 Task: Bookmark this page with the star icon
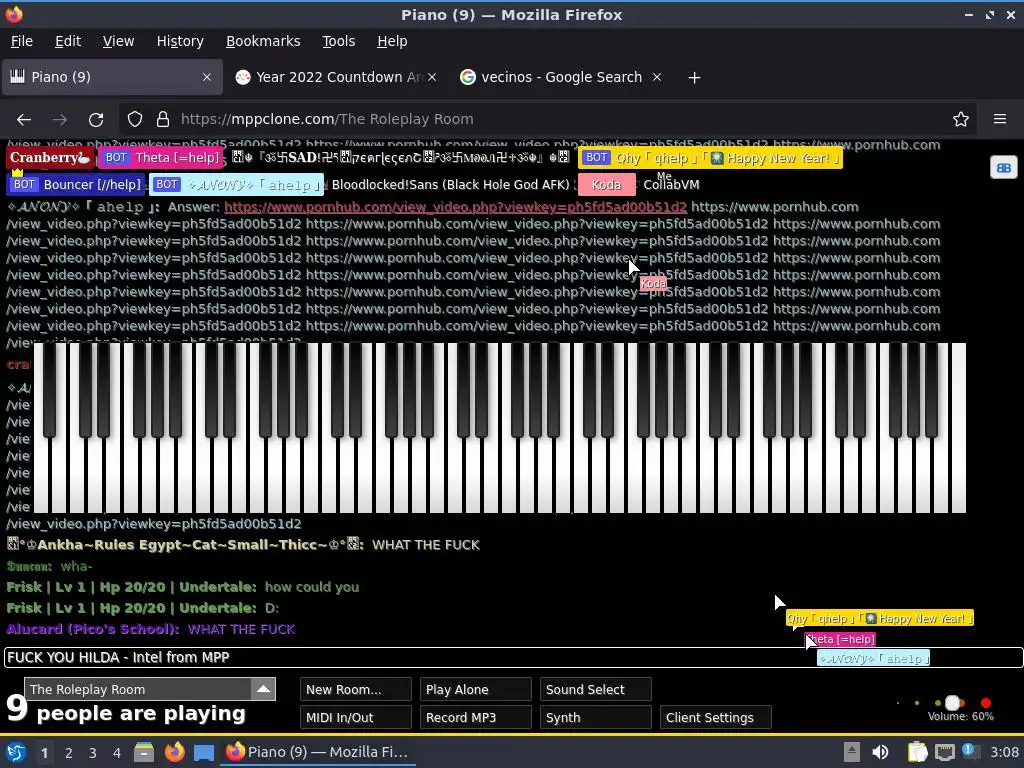pyautogui.click(x=960, y=120)
